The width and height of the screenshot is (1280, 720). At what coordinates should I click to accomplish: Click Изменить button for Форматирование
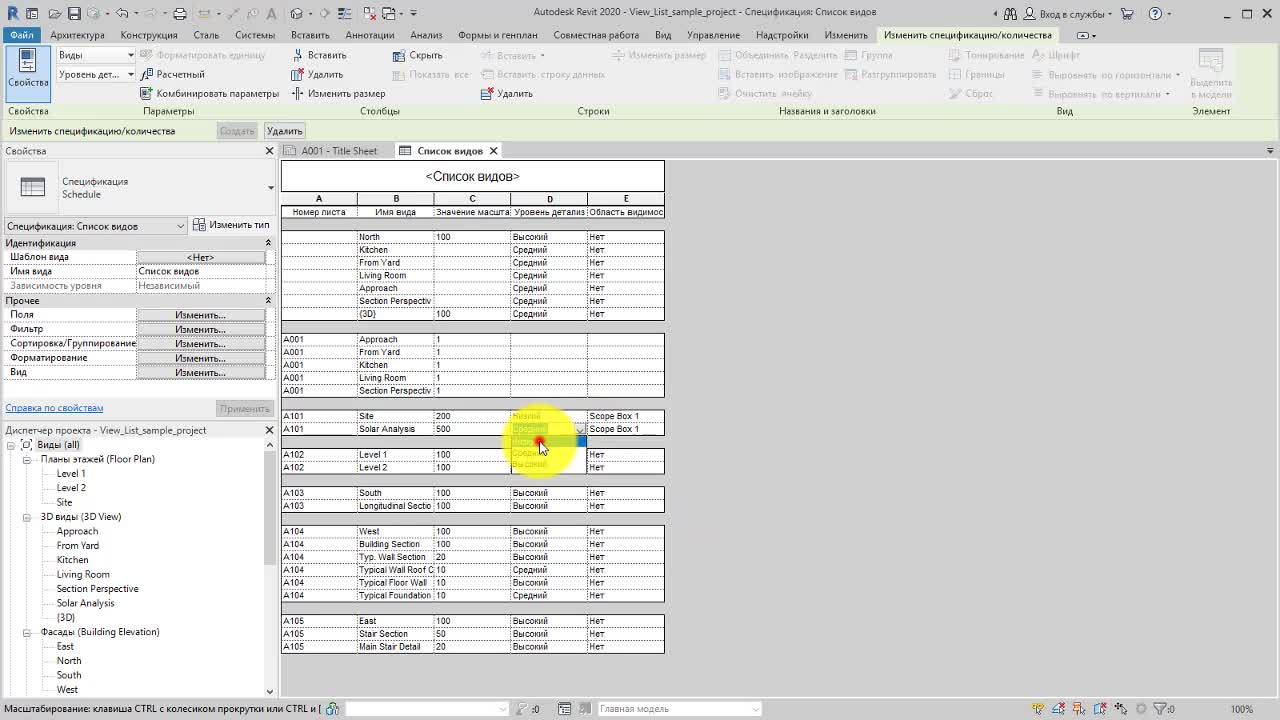[x=200, y=358]
